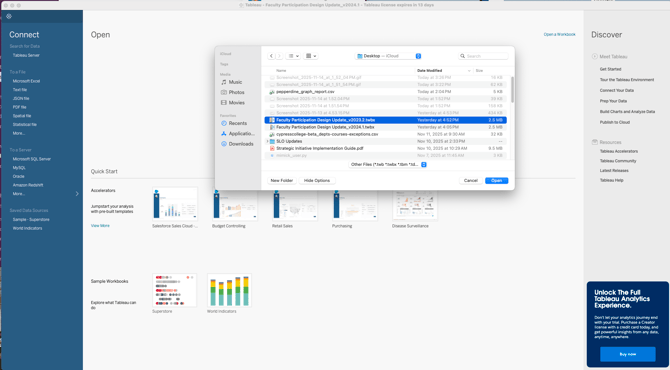Expand More servers chevron arrow
This screenshot has height=370, width=670.
pyautogui.click(x=77, y=194)
